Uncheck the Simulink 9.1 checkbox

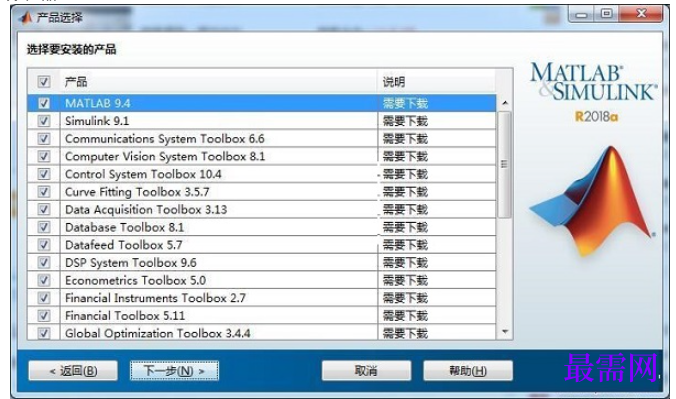point(44,121)
